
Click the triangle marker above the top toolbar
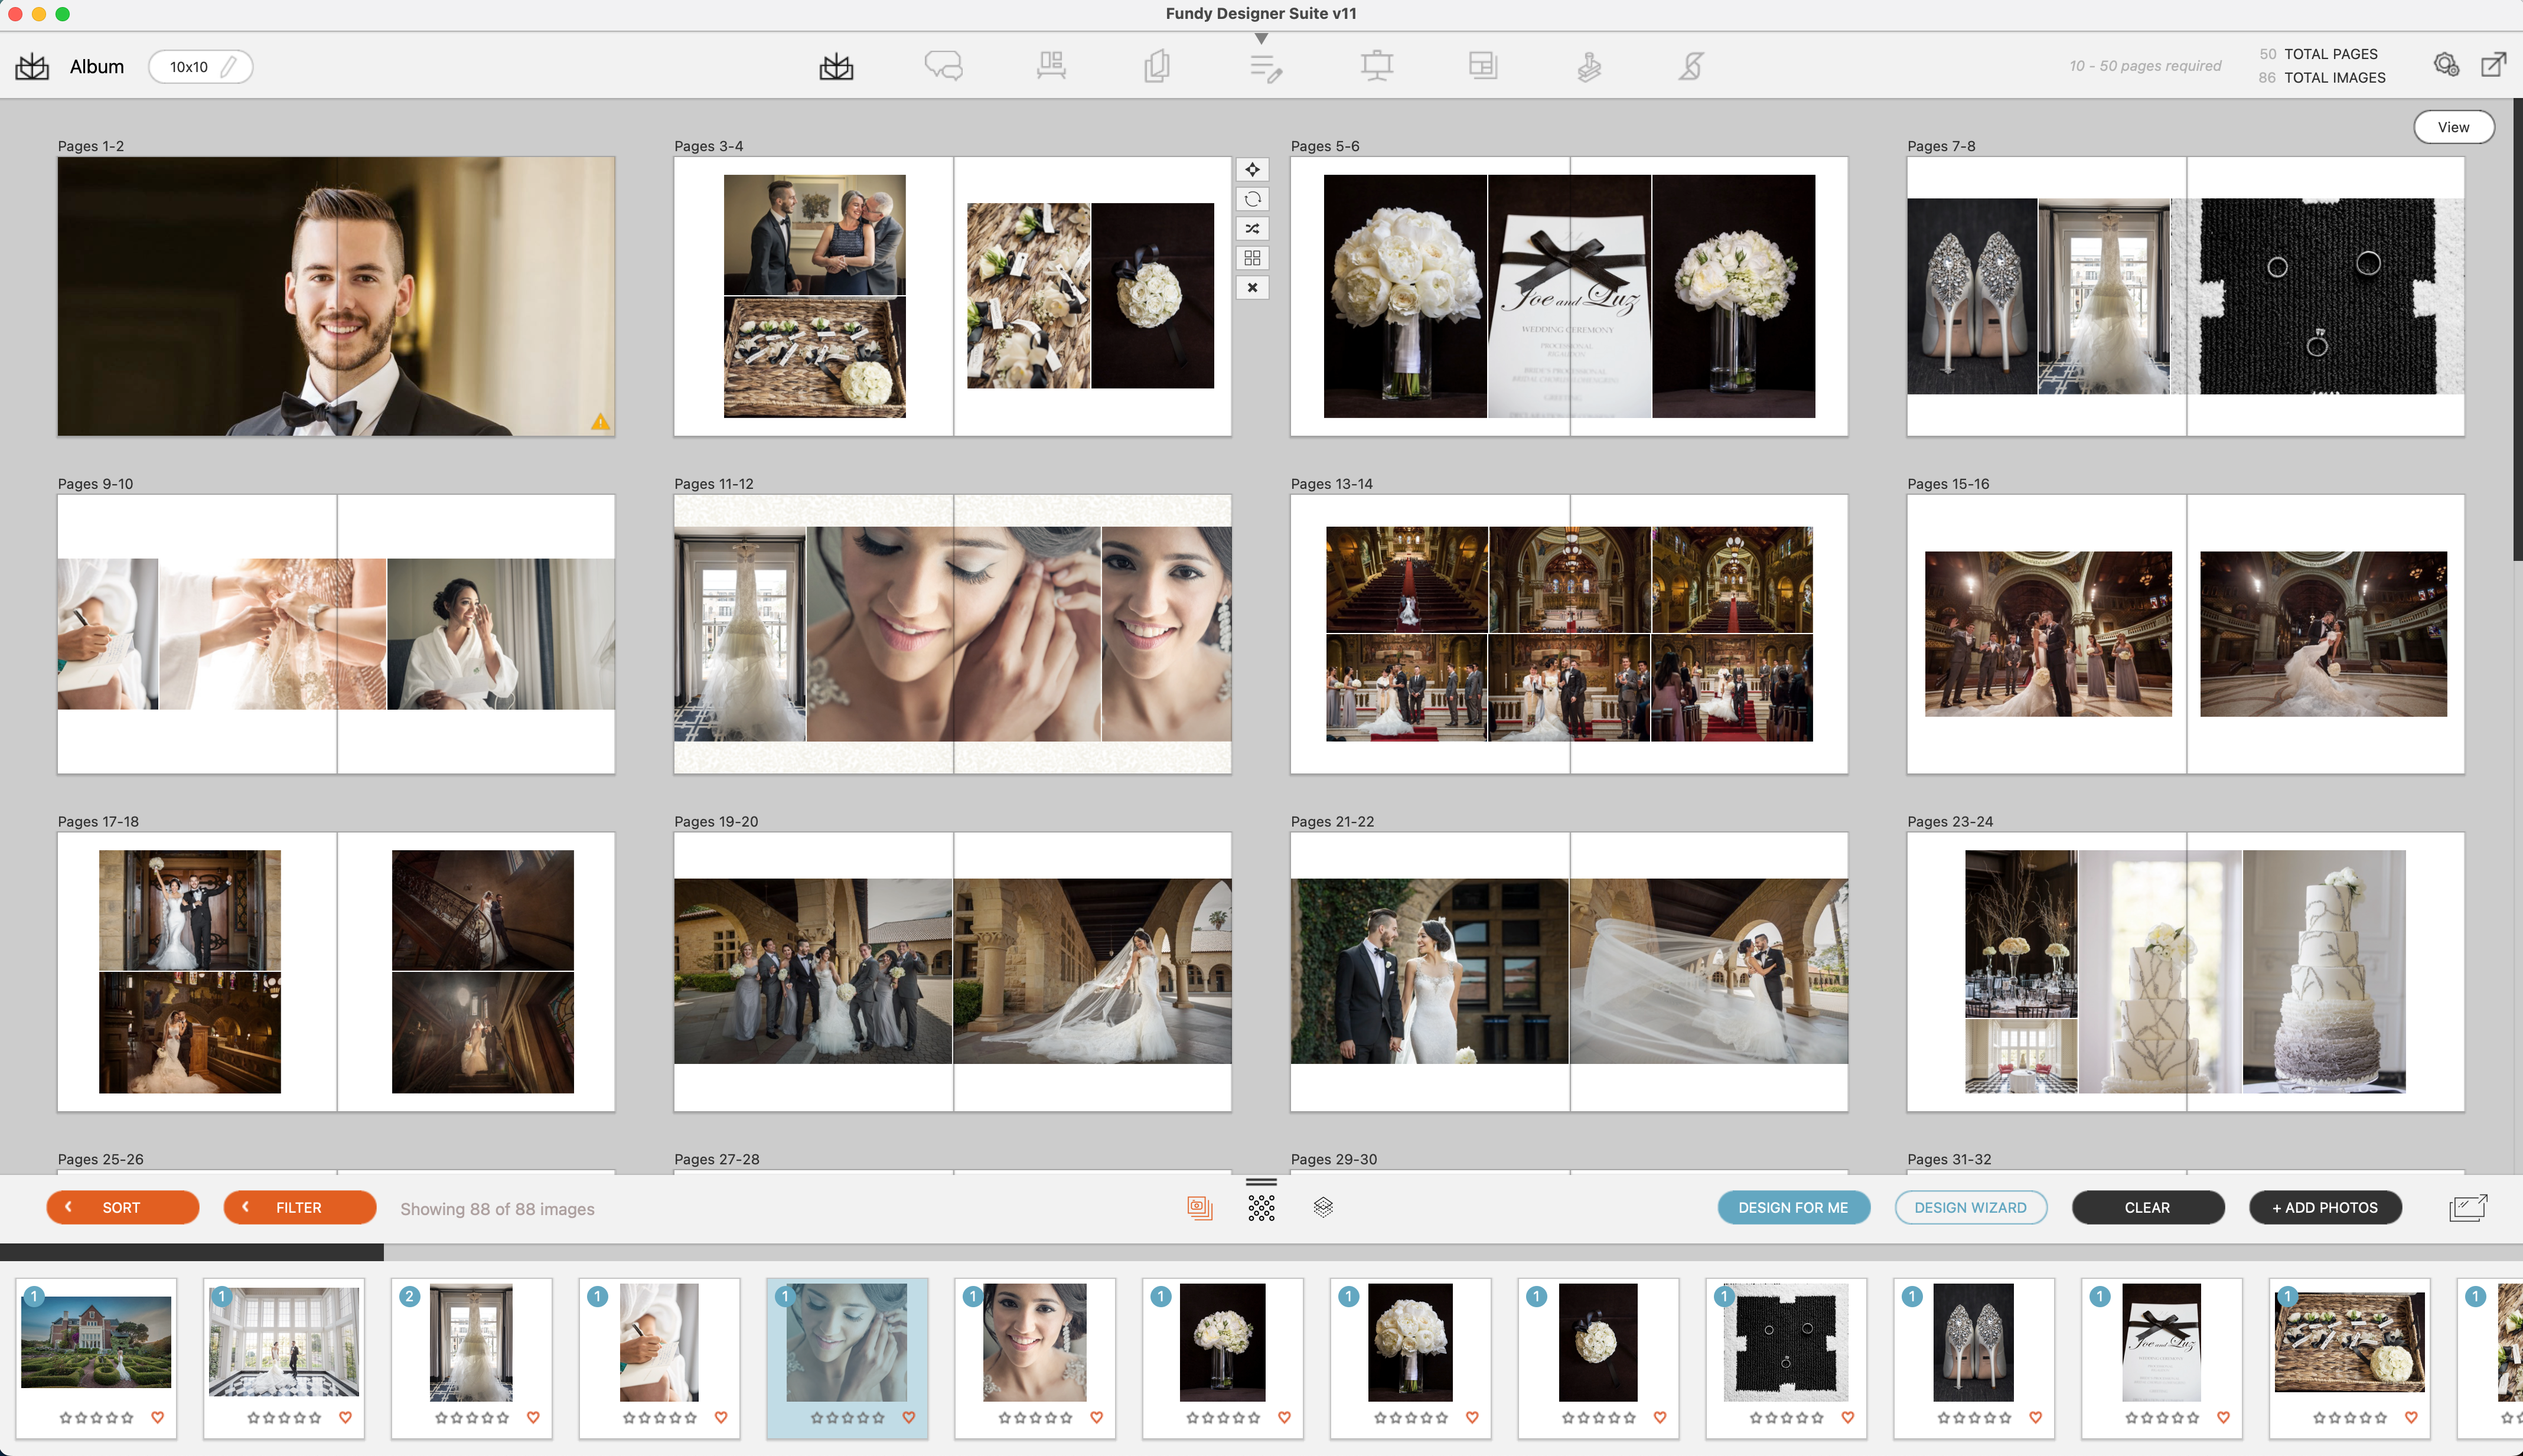coord(1261,39)
